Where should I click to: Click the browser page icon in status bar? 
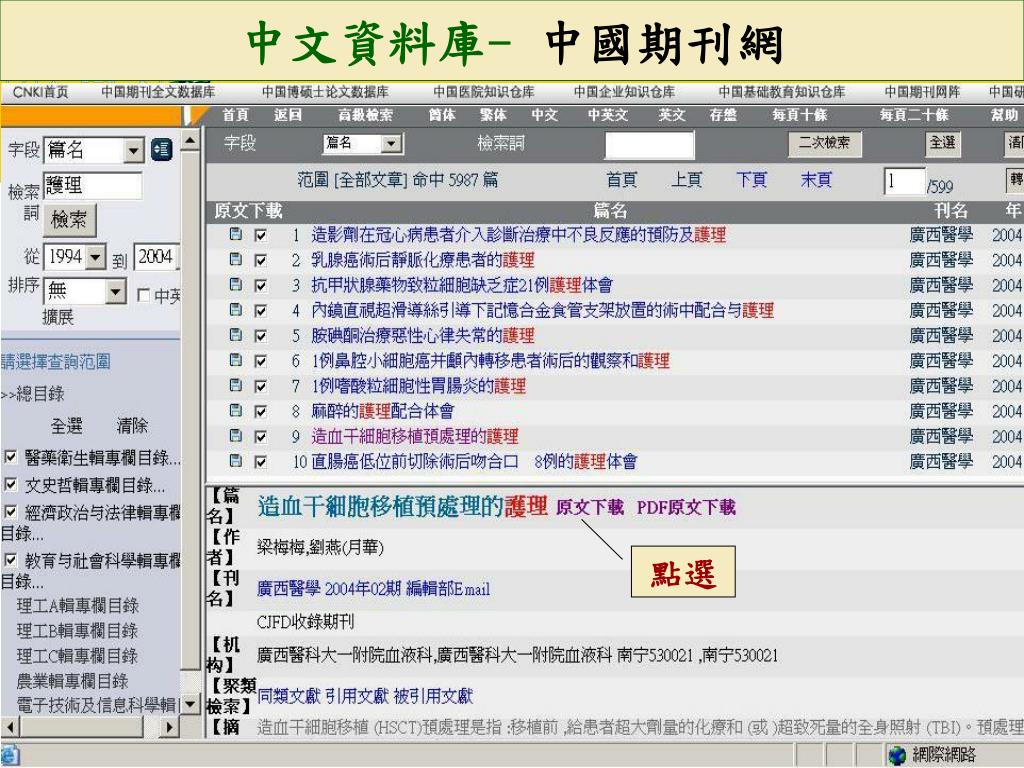(10, 756)
